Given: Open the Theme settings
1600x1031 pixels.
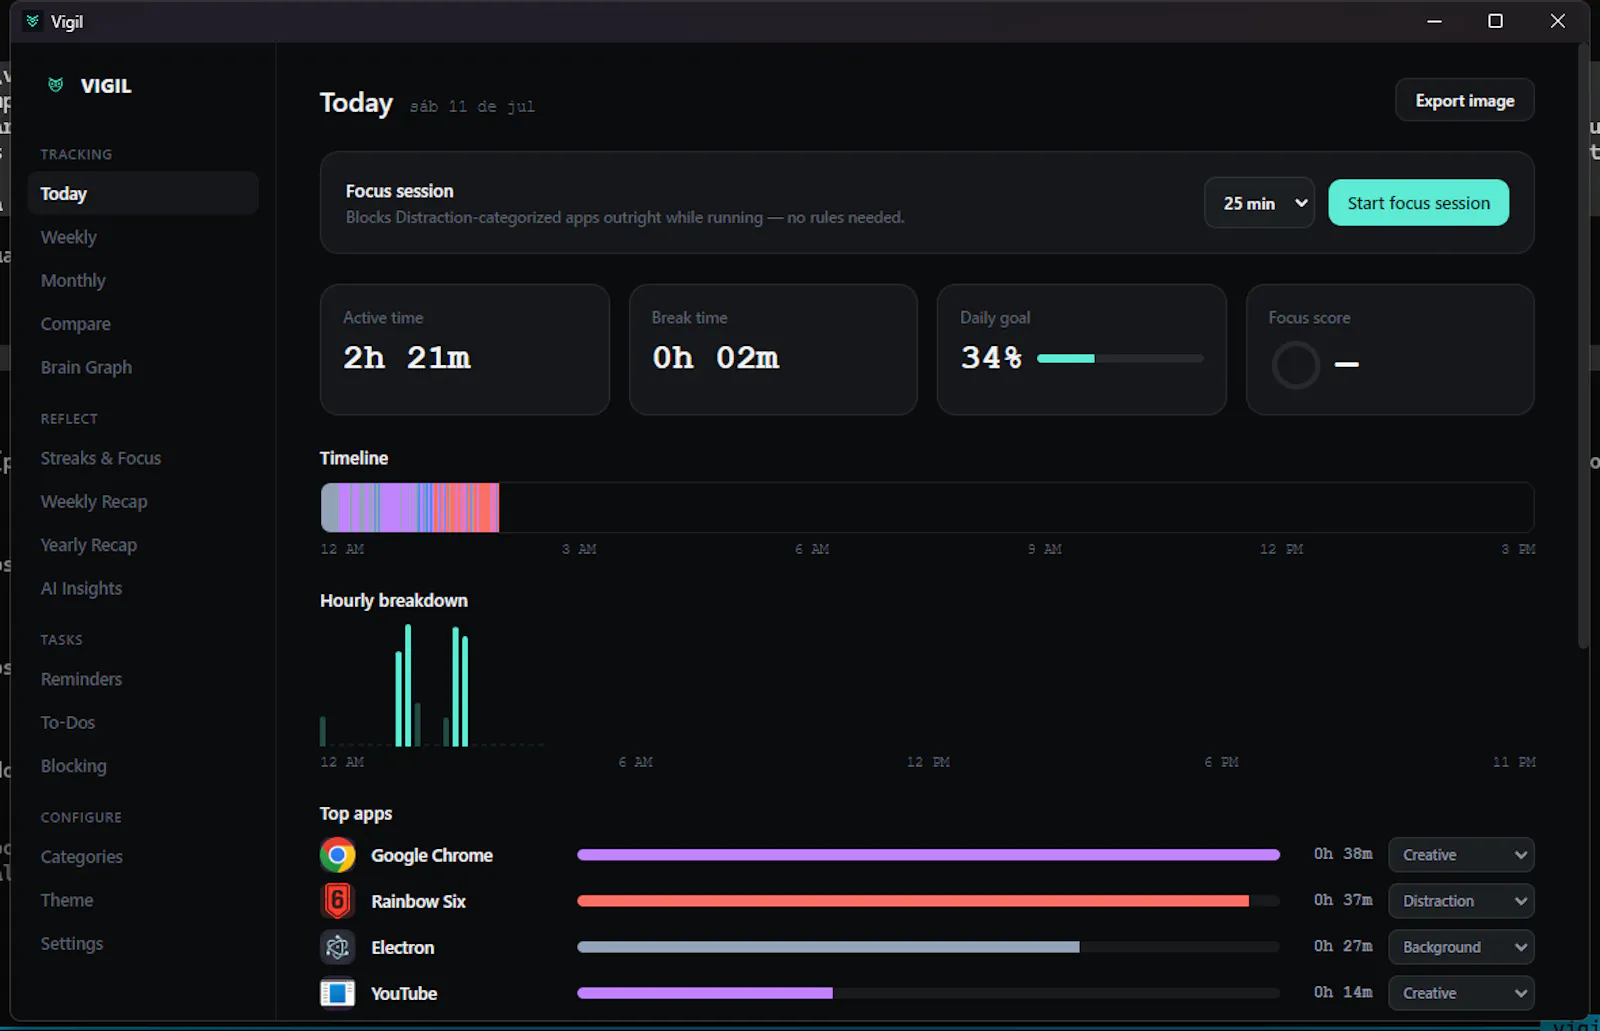Looking at the screenshot, I should click(x=143, y=900).
